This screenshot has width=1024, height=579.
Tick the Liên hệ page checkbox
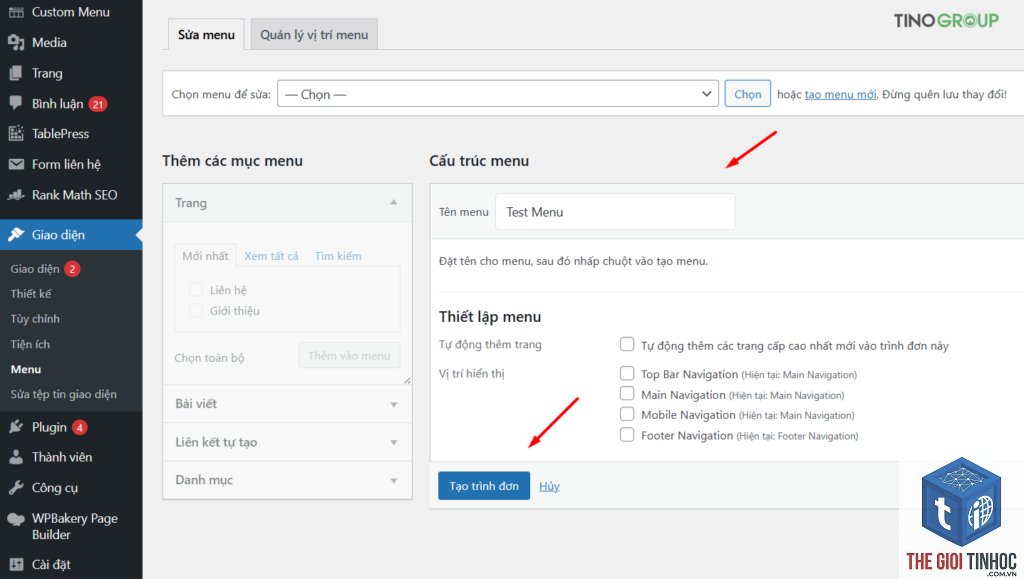coord(195,289)
